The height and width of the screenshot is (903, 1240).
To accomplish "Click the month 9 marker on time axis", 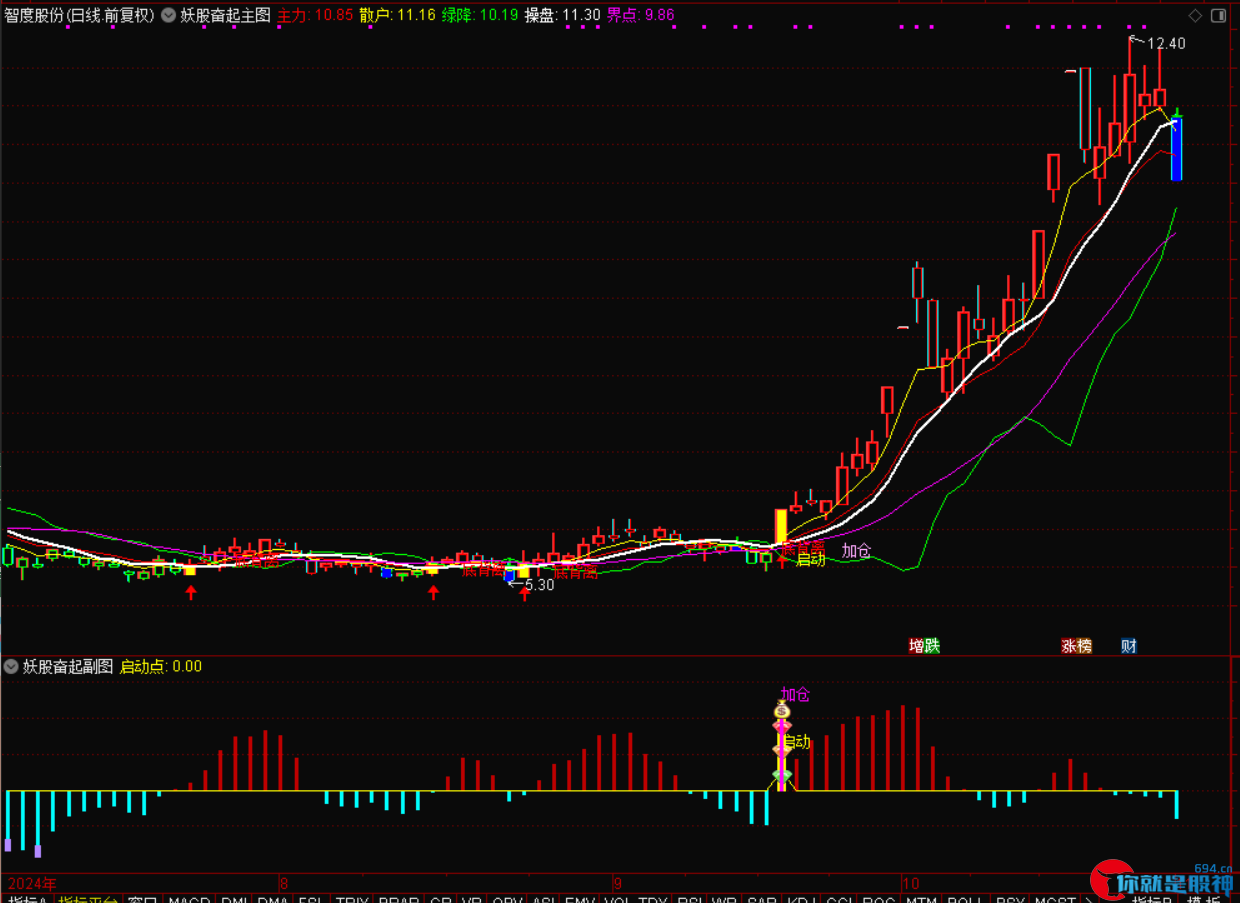I will pyautogui.click(x=617, y=884).
